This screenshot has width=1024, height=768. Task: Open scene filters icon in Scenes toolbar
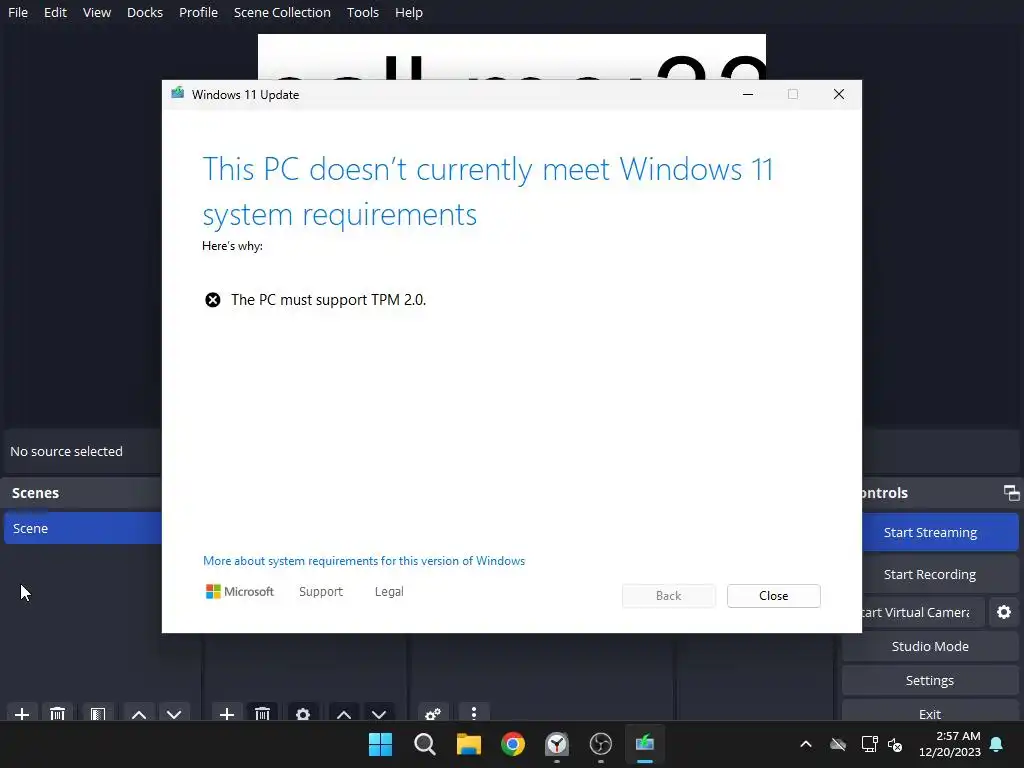point(98,714)
